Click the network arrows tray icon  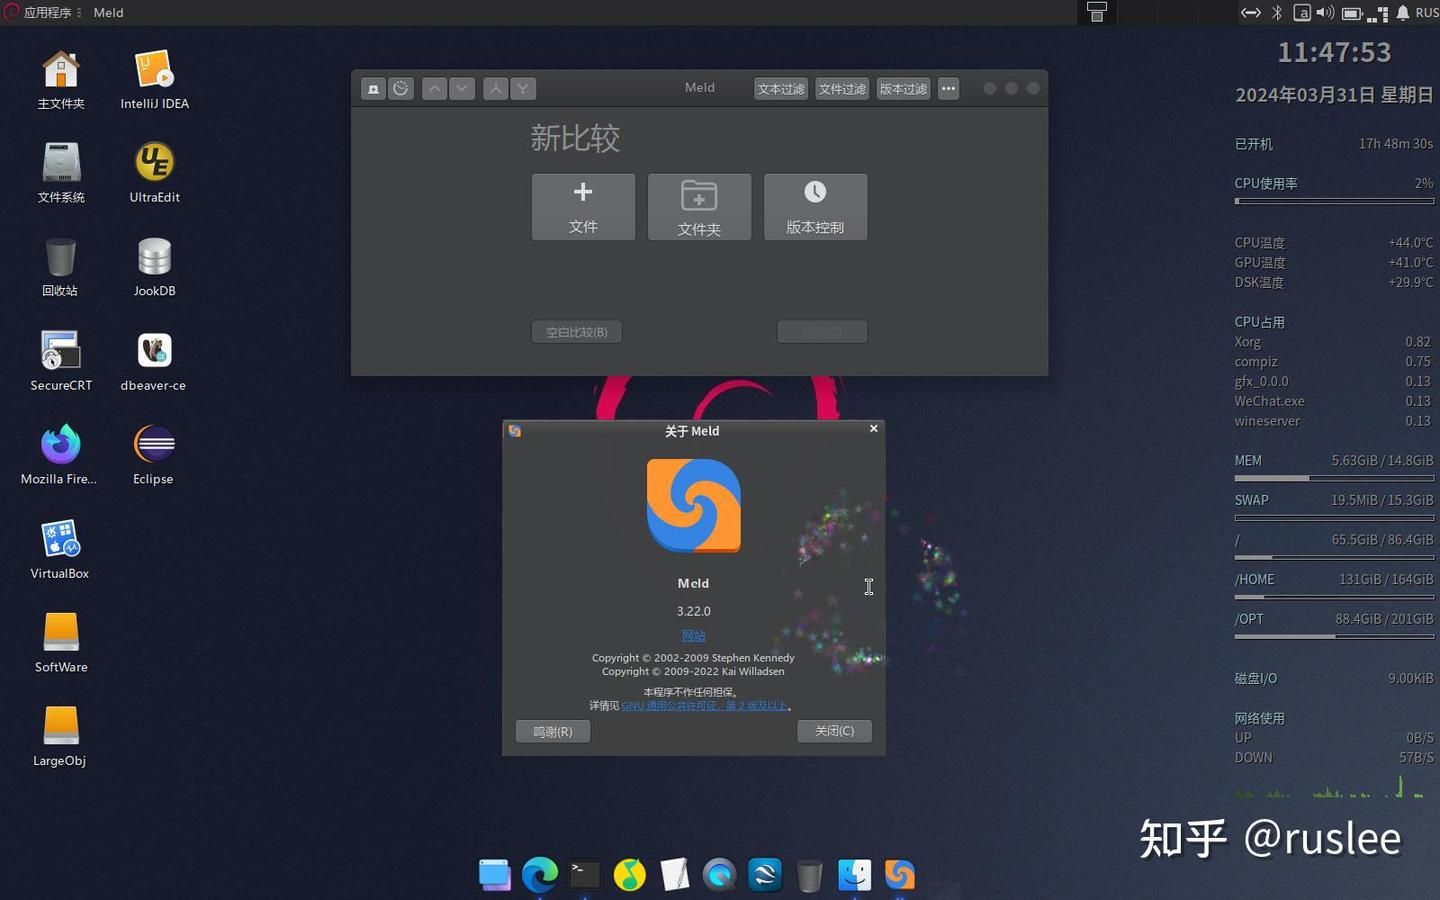(1250, 13)
